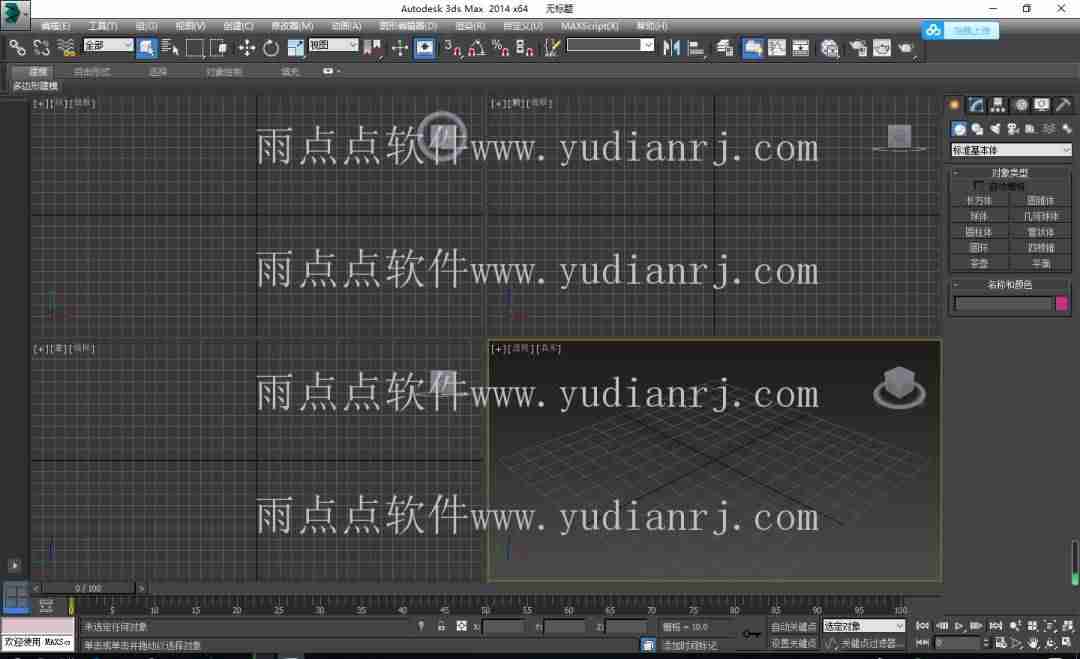The image size is (1080, 659).
Task: Switch to the Create command panel tab
Action: (955, 105)
